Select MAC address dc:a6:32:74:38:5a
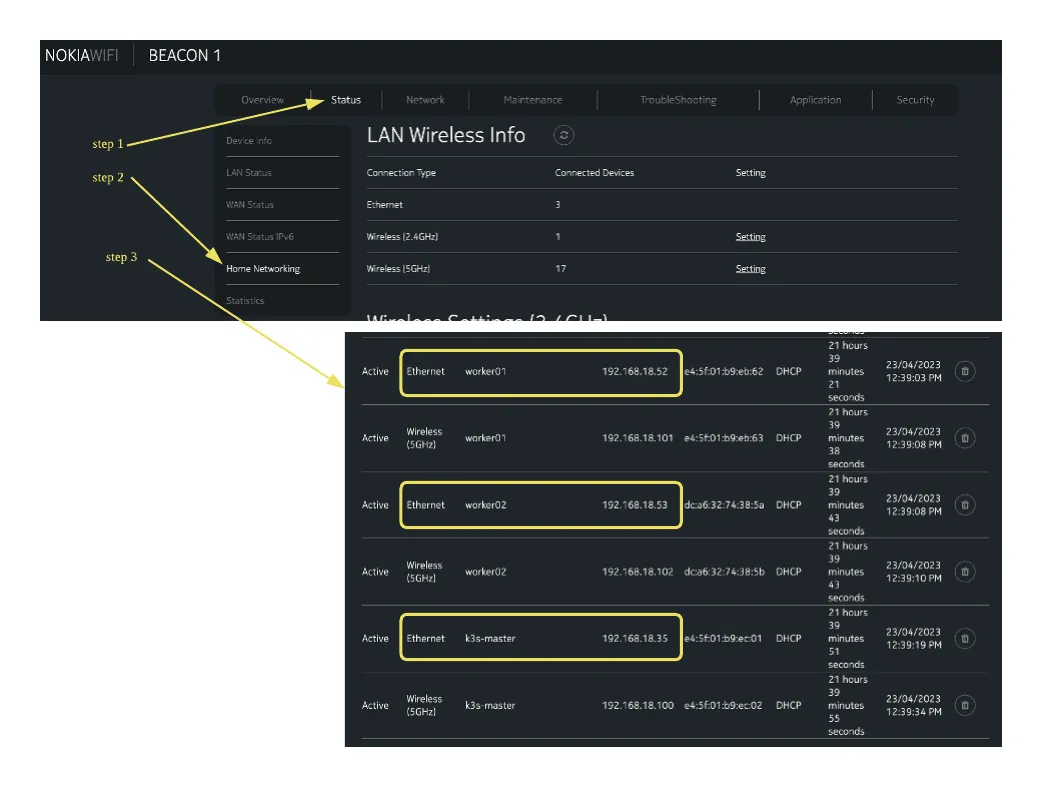This screenshot has height=786, width=1042. click(724, 505)
